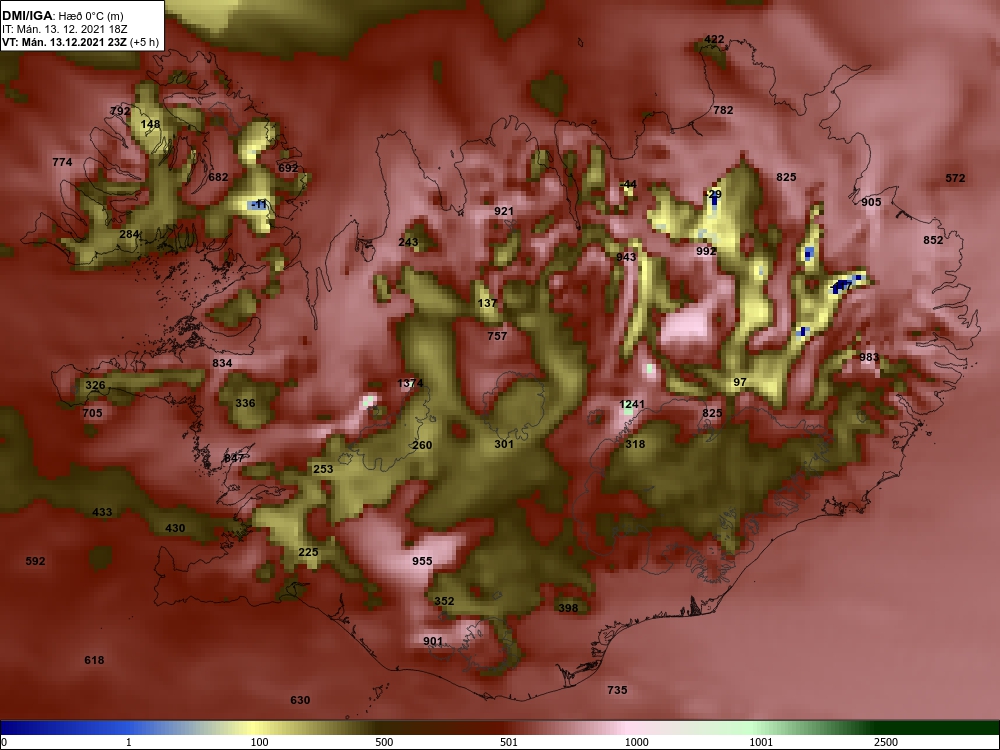The width and height of the screenshot is (1000, 750).
Task: Click the 97 value label
Action: [x=740, y=383]
